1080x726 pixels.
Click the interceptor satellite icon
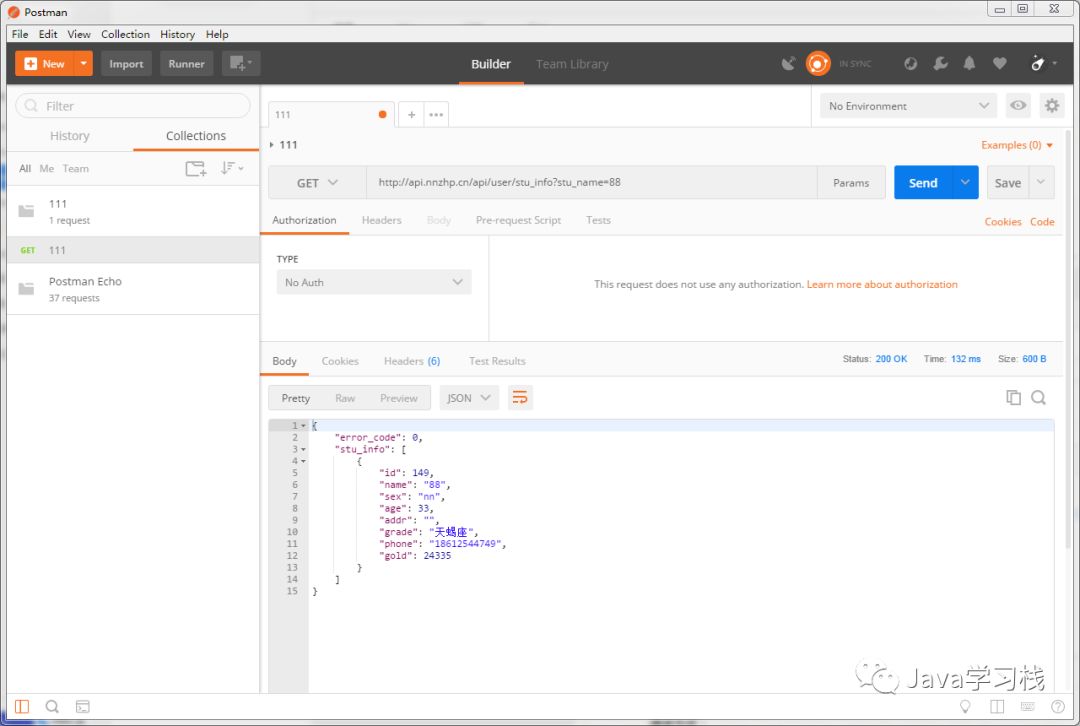(789, 64)
